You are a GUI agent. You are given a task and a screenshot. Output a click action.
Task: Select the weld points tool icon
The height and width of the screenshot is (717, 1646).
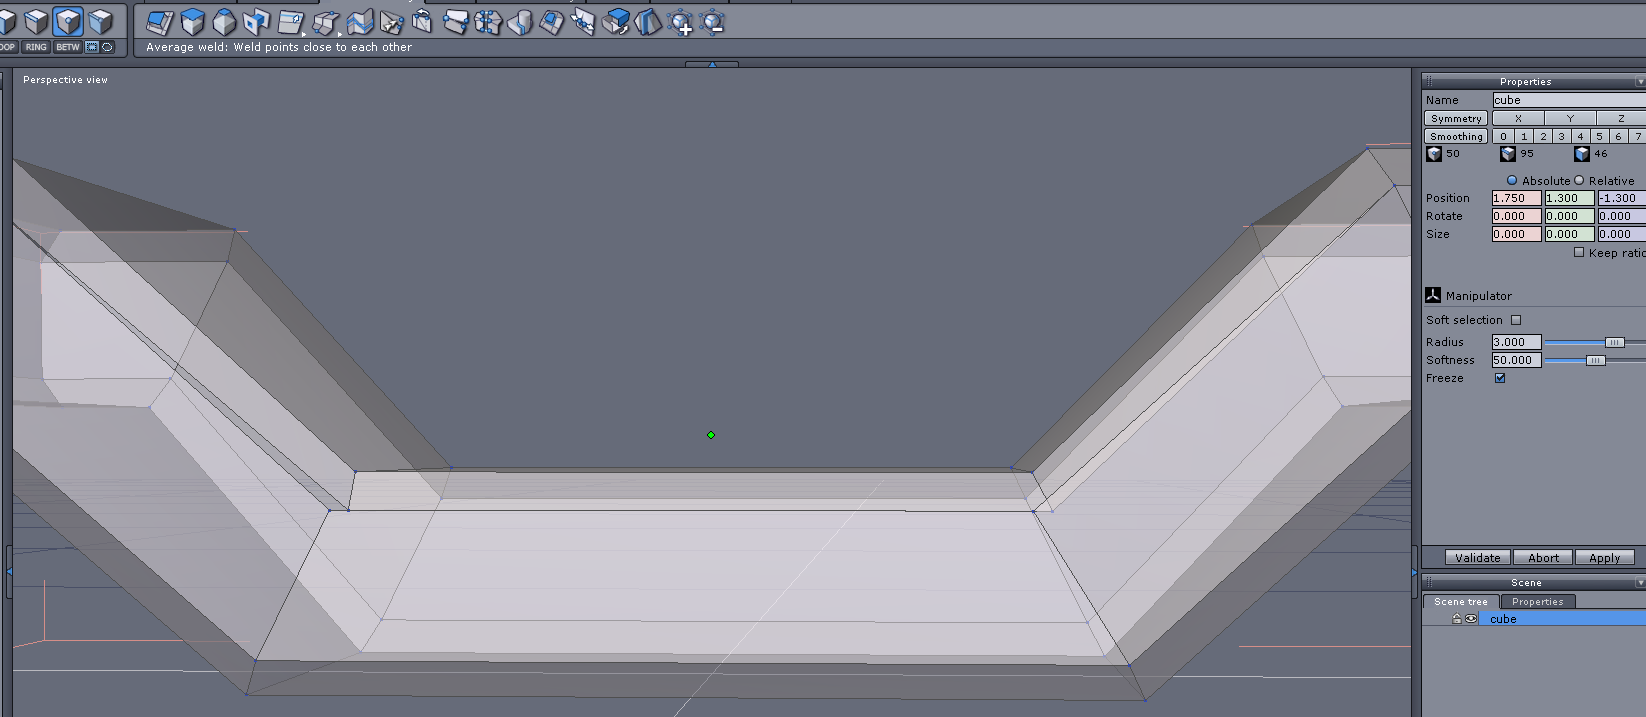[455, 21]
